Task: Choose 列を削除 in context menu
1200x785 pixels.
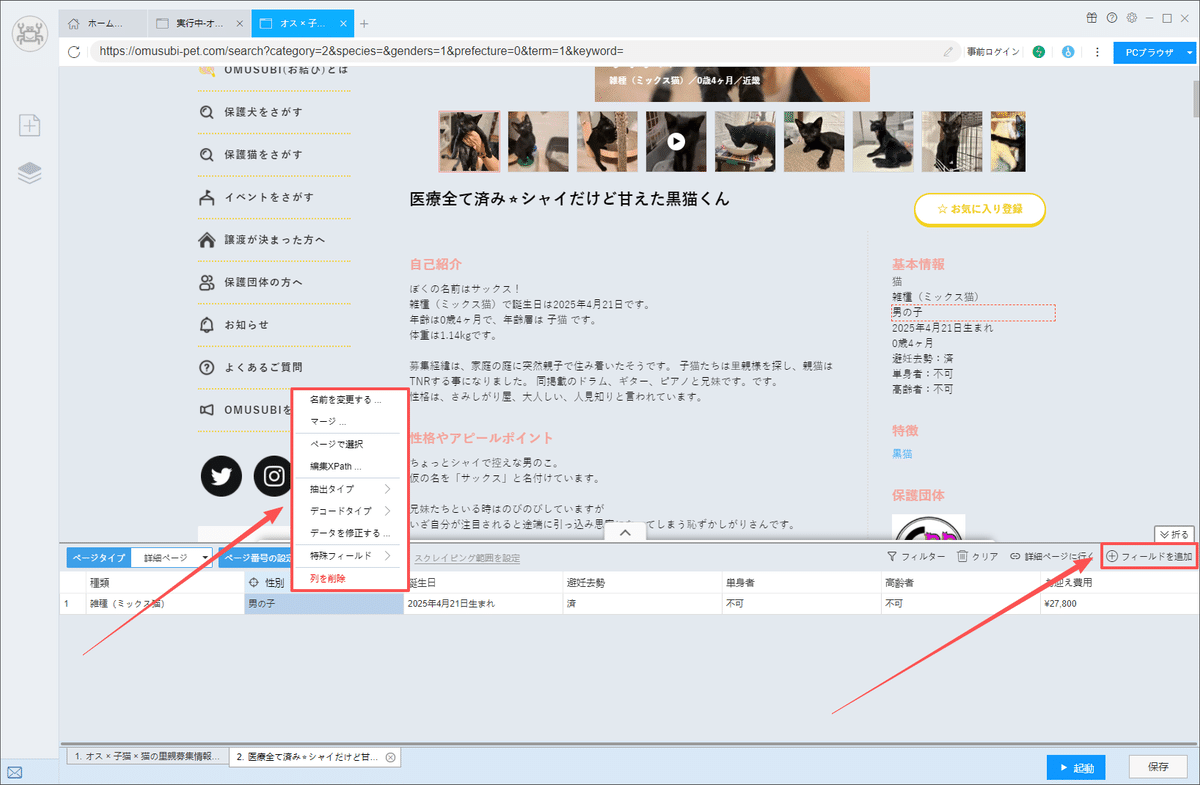Action: tap(349, 579)
